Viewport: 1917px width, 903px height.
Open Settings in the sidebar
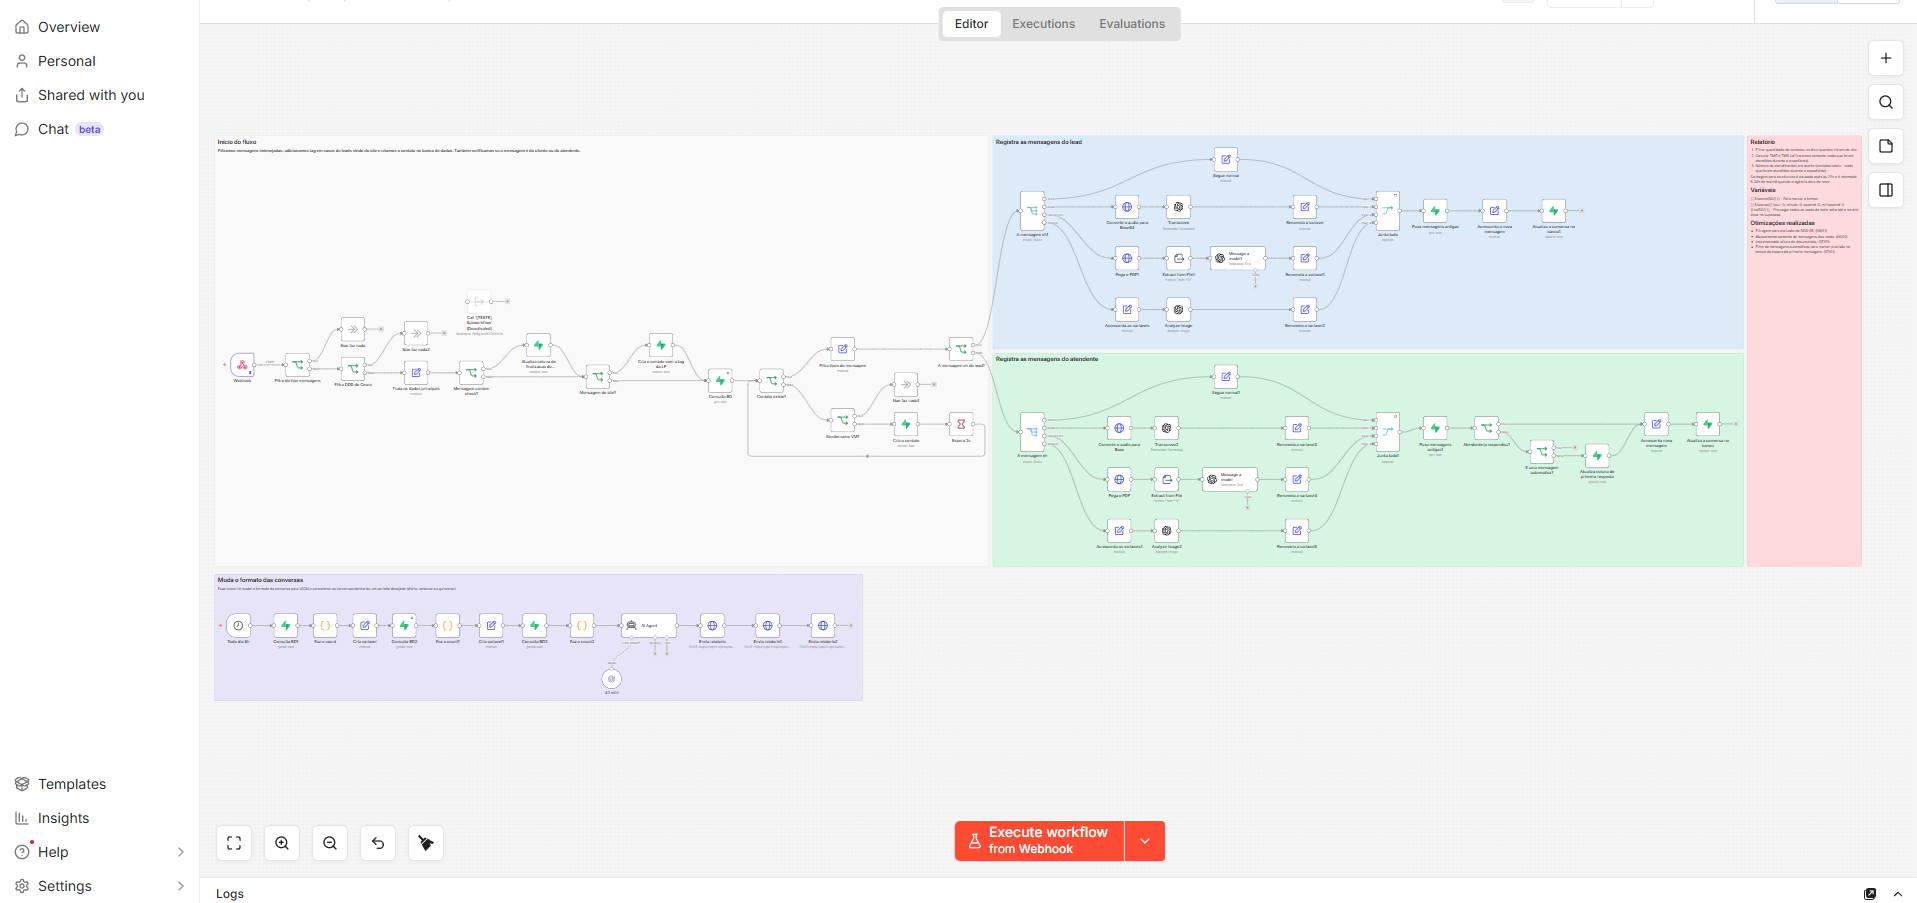tap(100, 886)
